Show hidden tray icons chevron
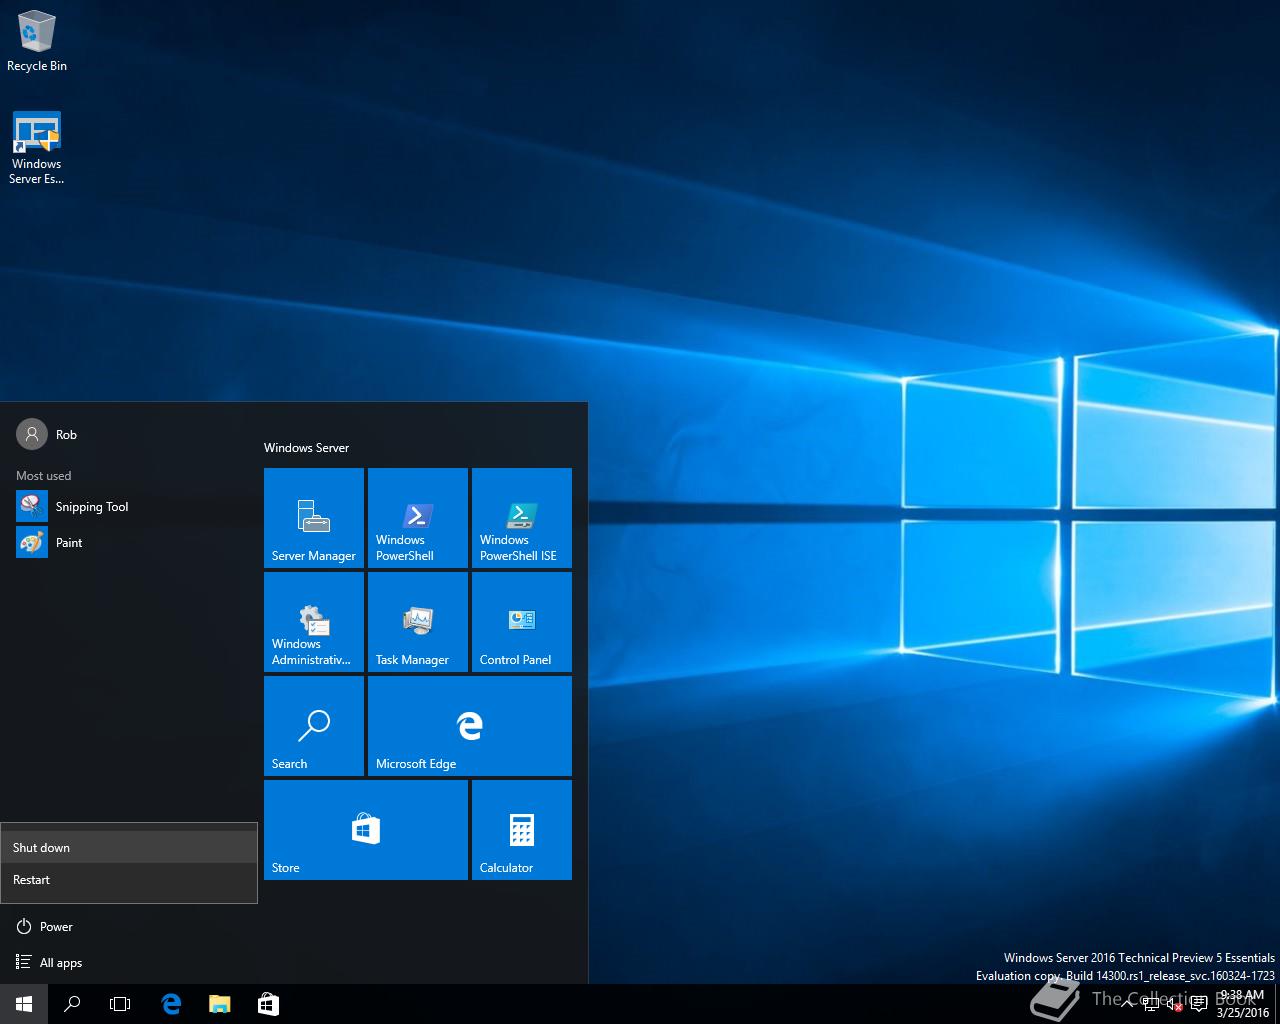The height and width of the screenshot is (1024, 1280). tap(1127, 1004)
